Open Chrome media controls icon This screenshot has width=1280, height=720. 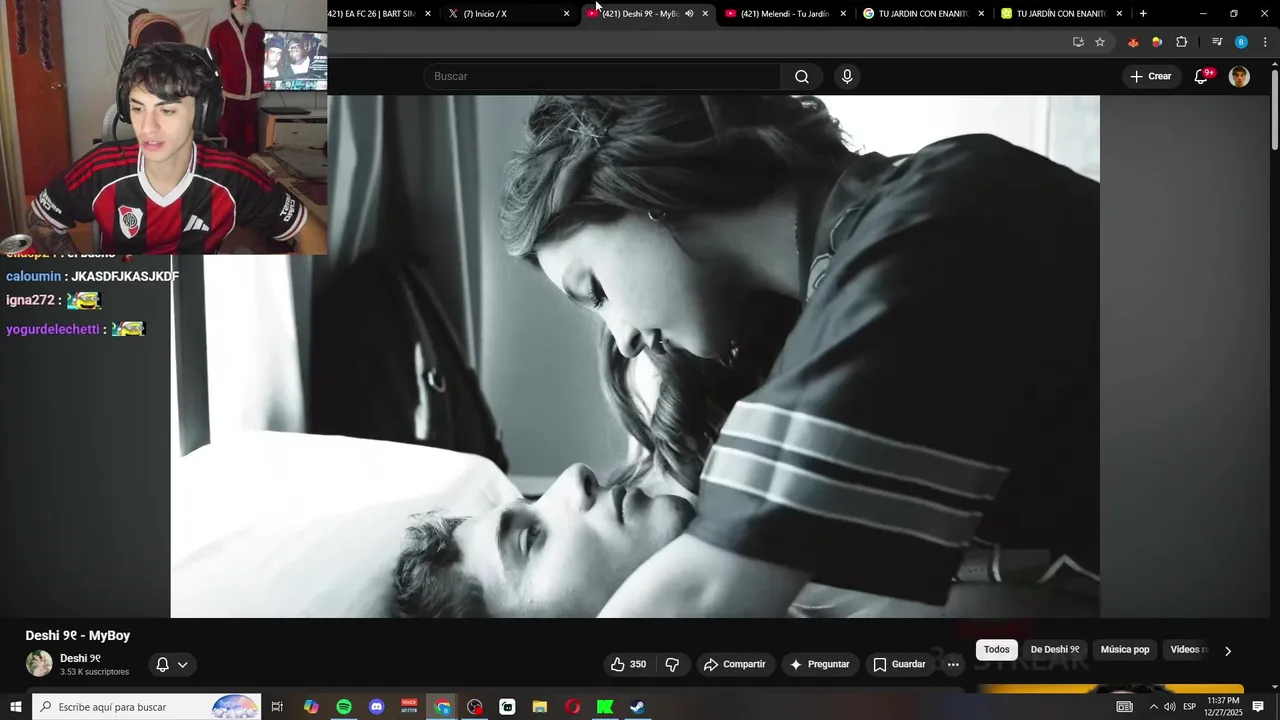pyautogui.click(x=1217, y=42)
